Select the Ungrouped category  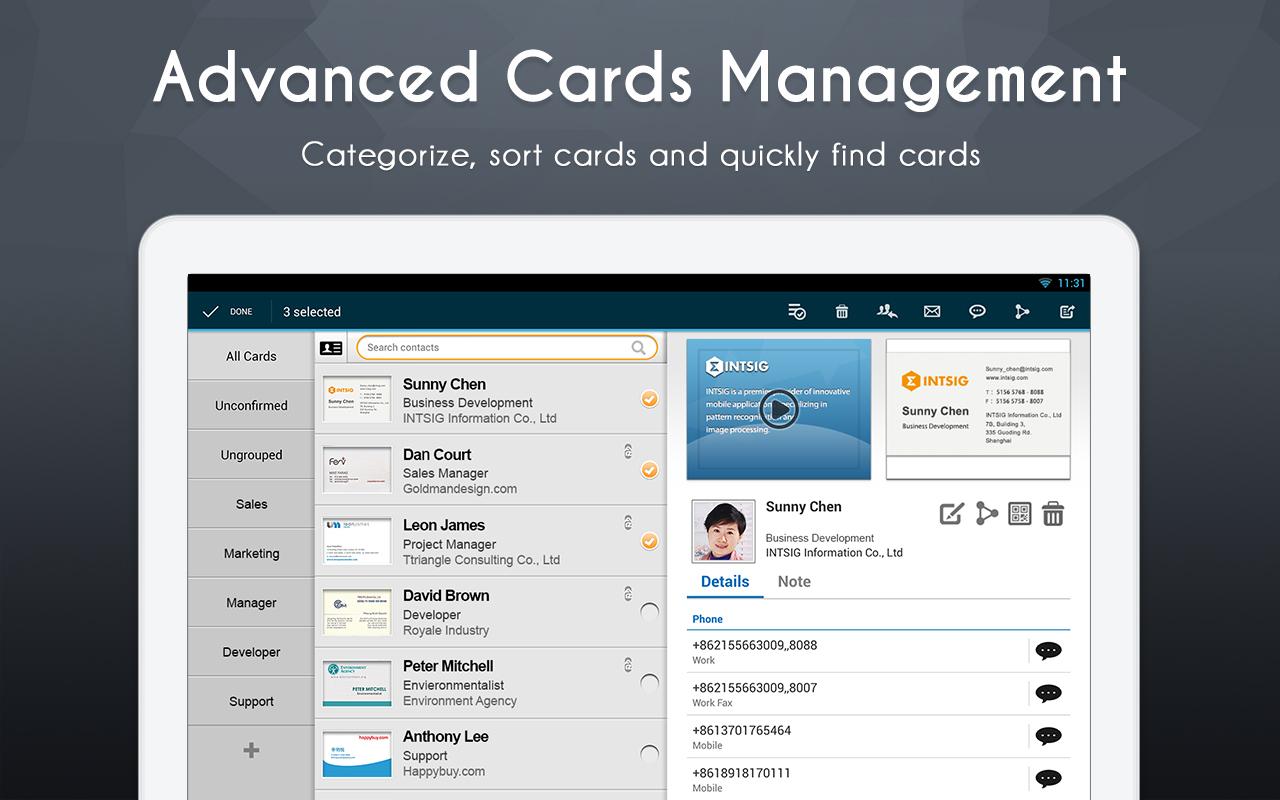pos(251,455)
